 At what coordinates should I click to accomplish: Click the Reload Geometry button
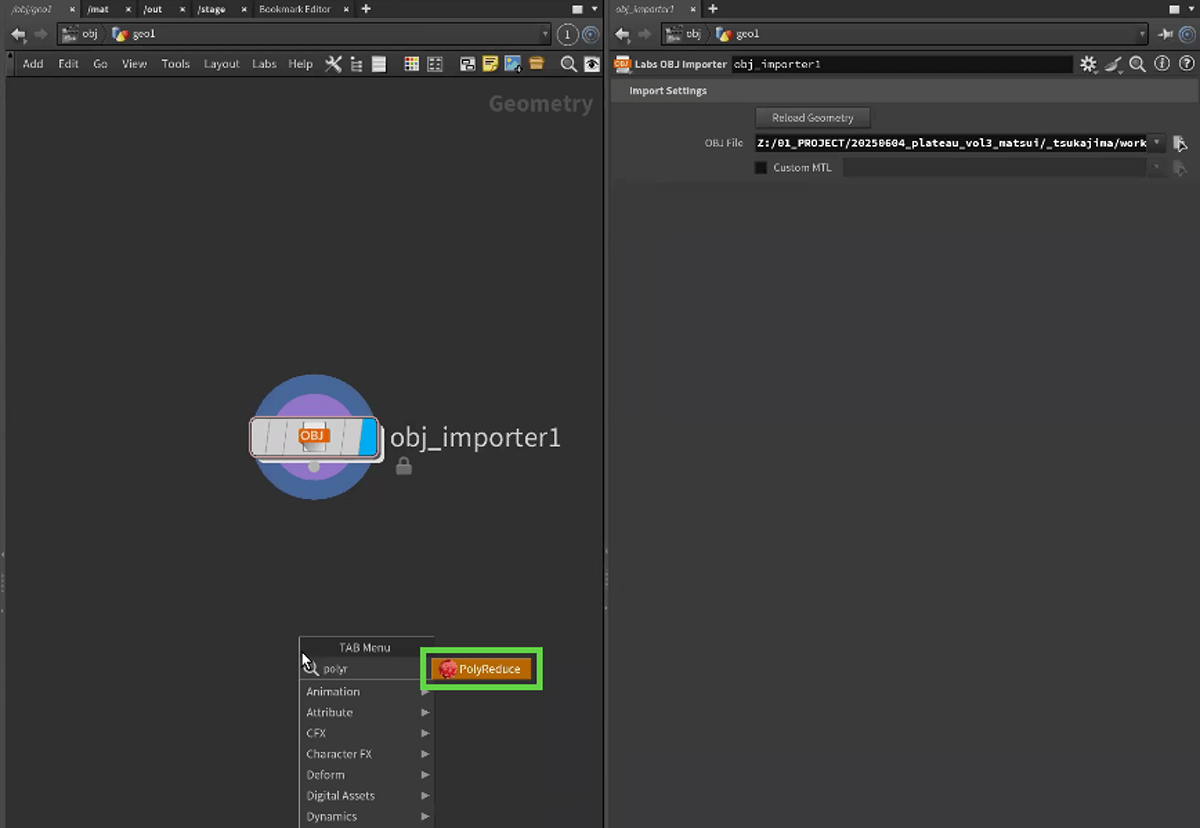point(812,118)
